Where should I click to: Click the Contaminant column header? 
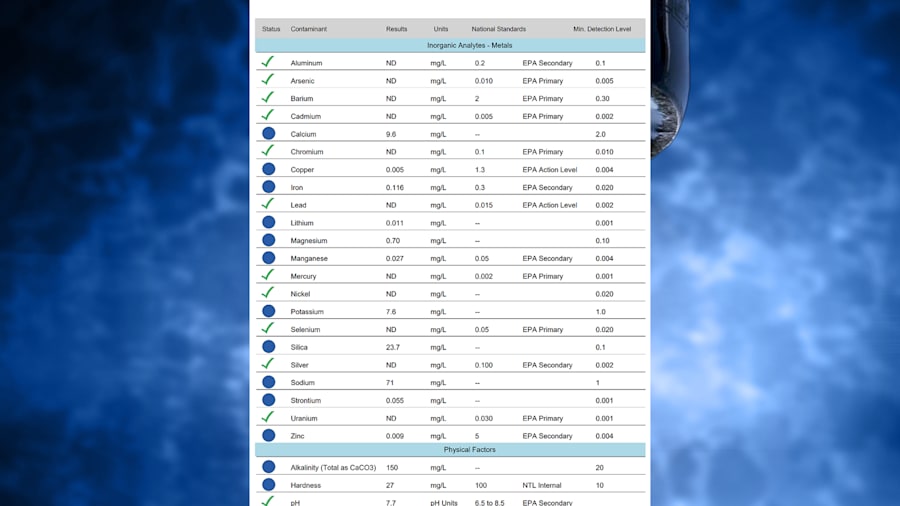coord(309,29)
